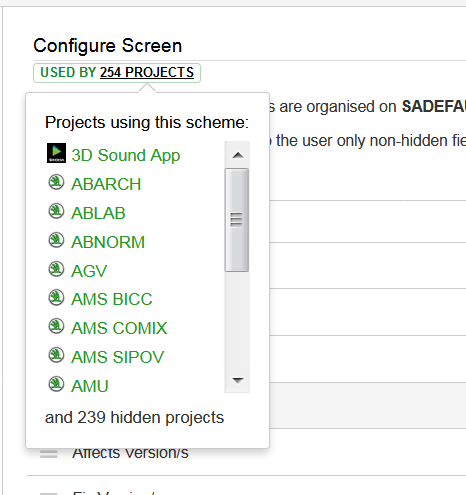The width and height of the screenshot is (466, 495).
Task: Click the icon beside AMS SIPOV
Action: [x=56, y=355]
